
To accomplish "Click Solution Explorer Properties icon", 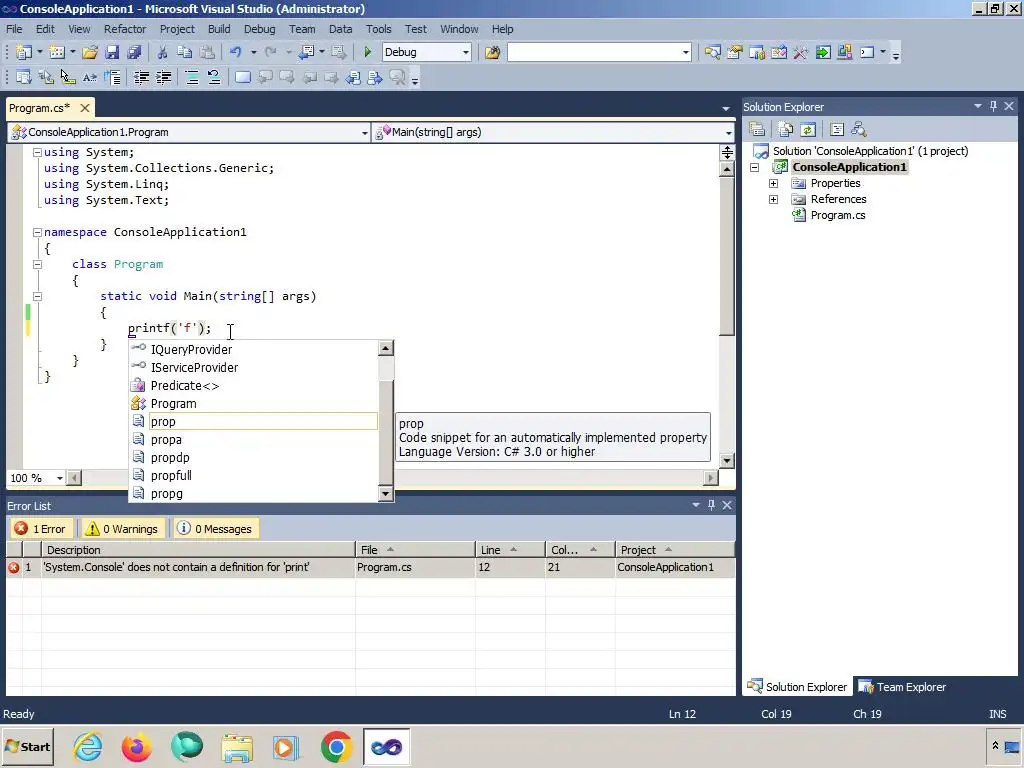I will point(757,129).
